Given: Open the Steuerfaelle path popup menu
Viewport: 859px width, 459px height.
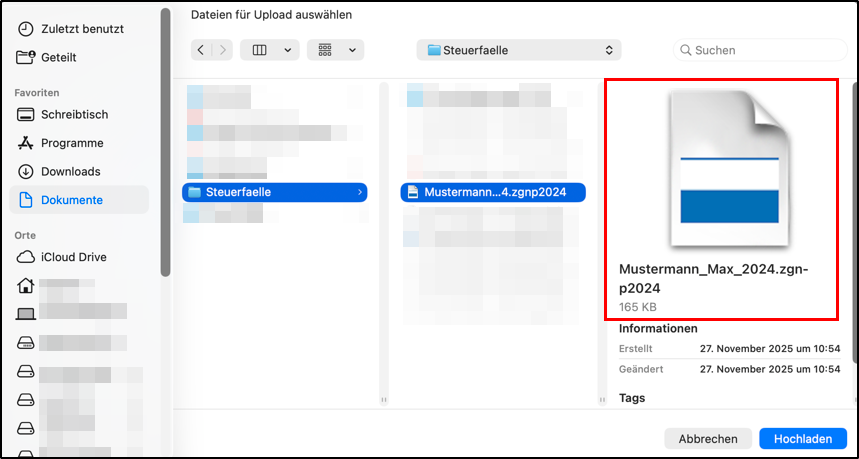Looking at the screenshot, I should tap(519, 50).
